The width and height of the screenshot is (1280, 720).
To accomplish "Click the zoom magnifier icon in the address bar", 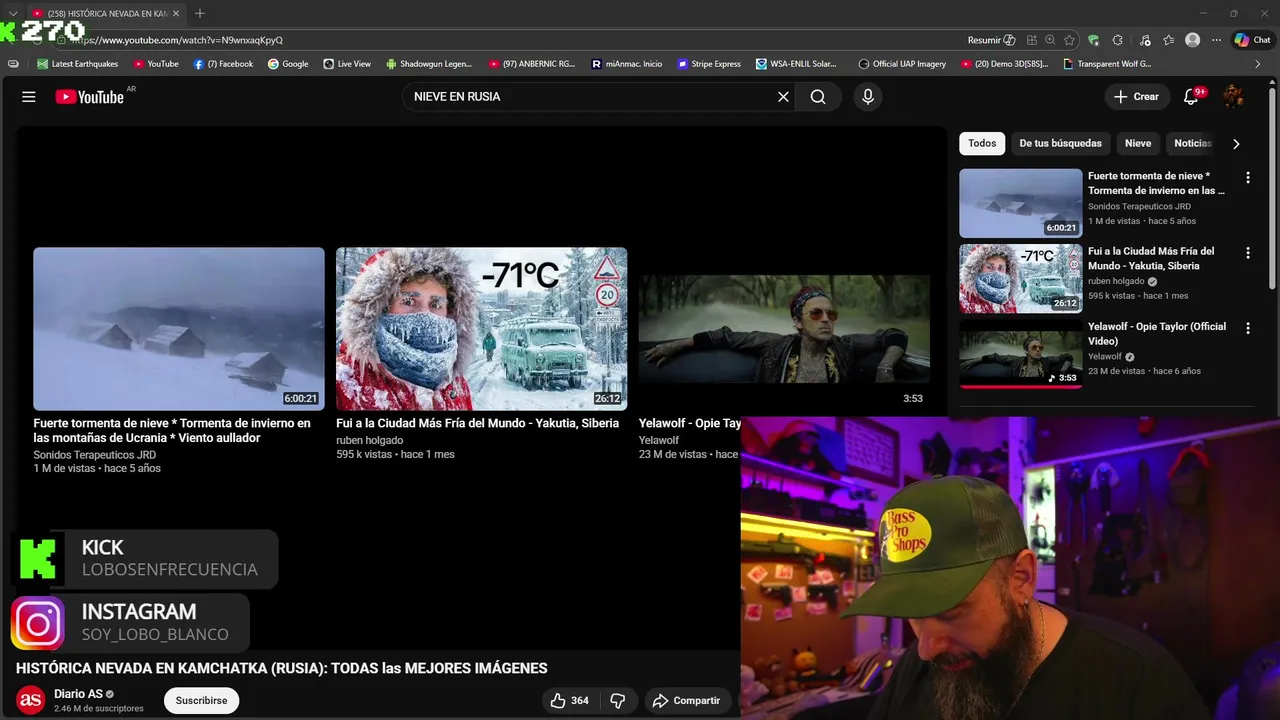I will [x=1050, y=40].
